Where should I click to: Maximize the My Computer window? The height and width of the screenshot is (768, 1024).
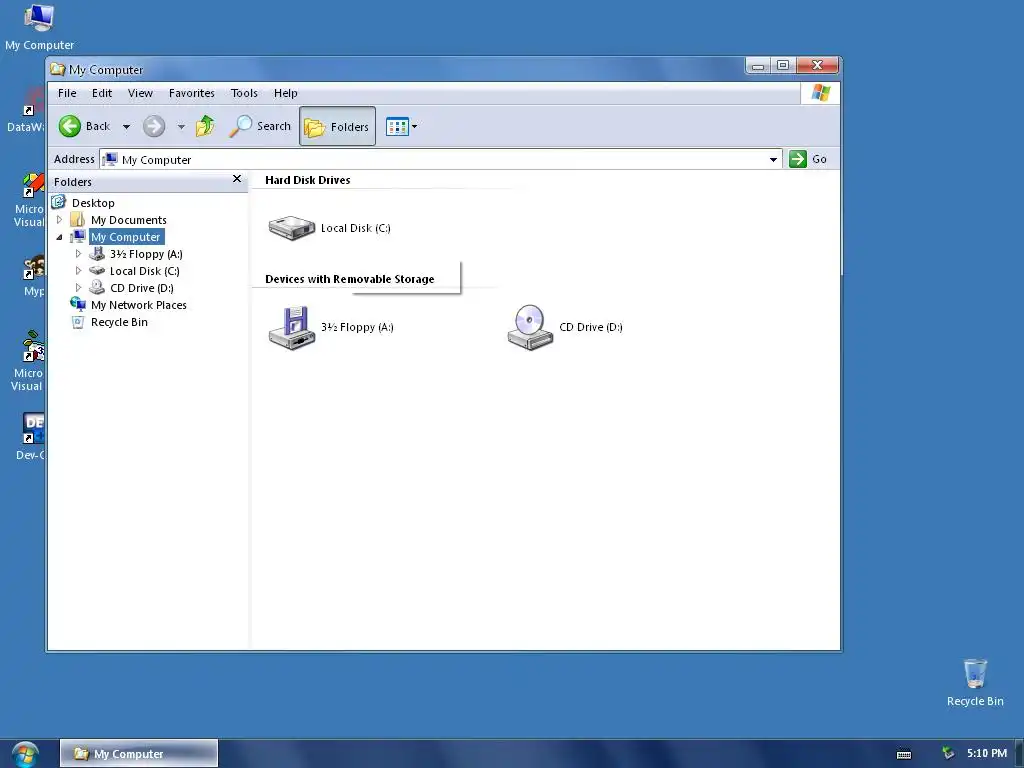click(783, 65)
